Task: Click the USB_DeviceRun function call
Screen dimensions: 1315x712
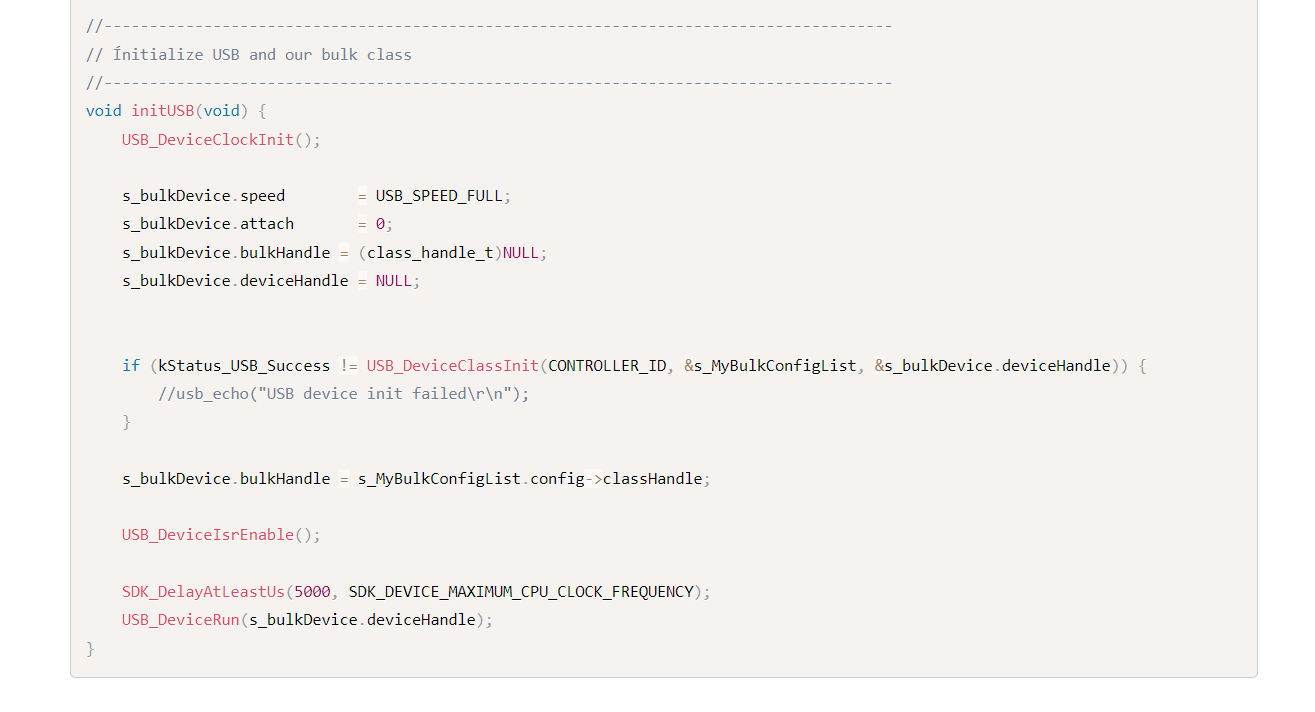Action: (x=181, y=620)
